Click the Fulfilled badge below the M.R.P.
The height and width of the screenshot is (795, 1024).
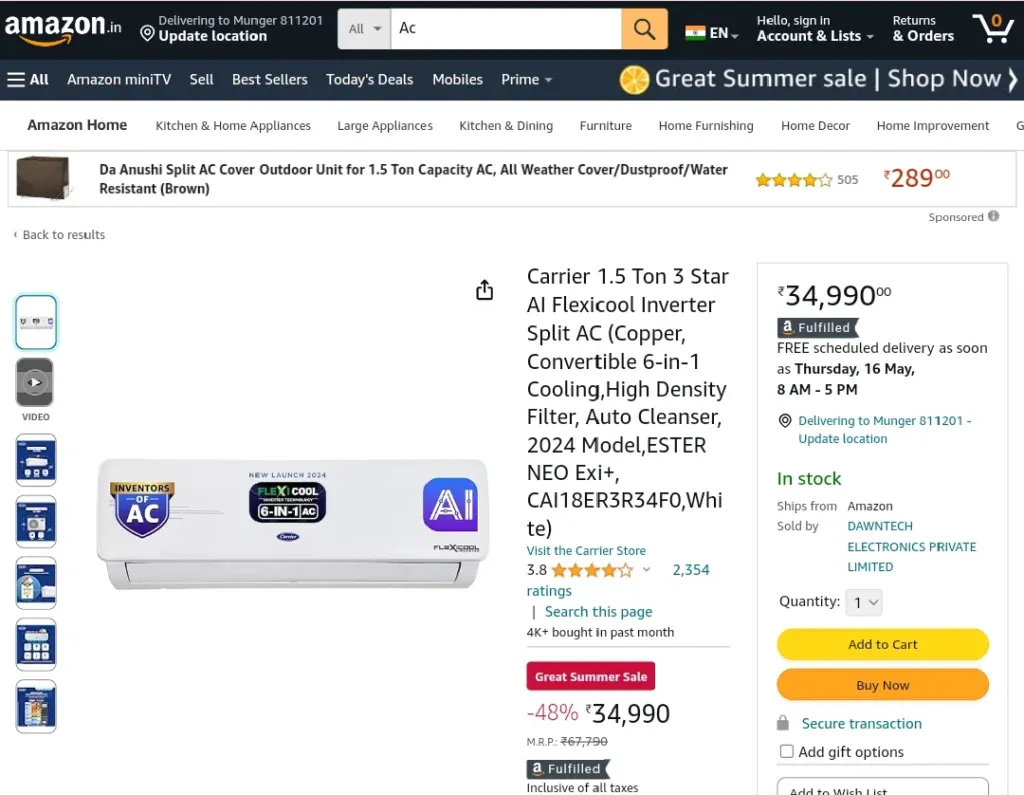coord(568,769)
